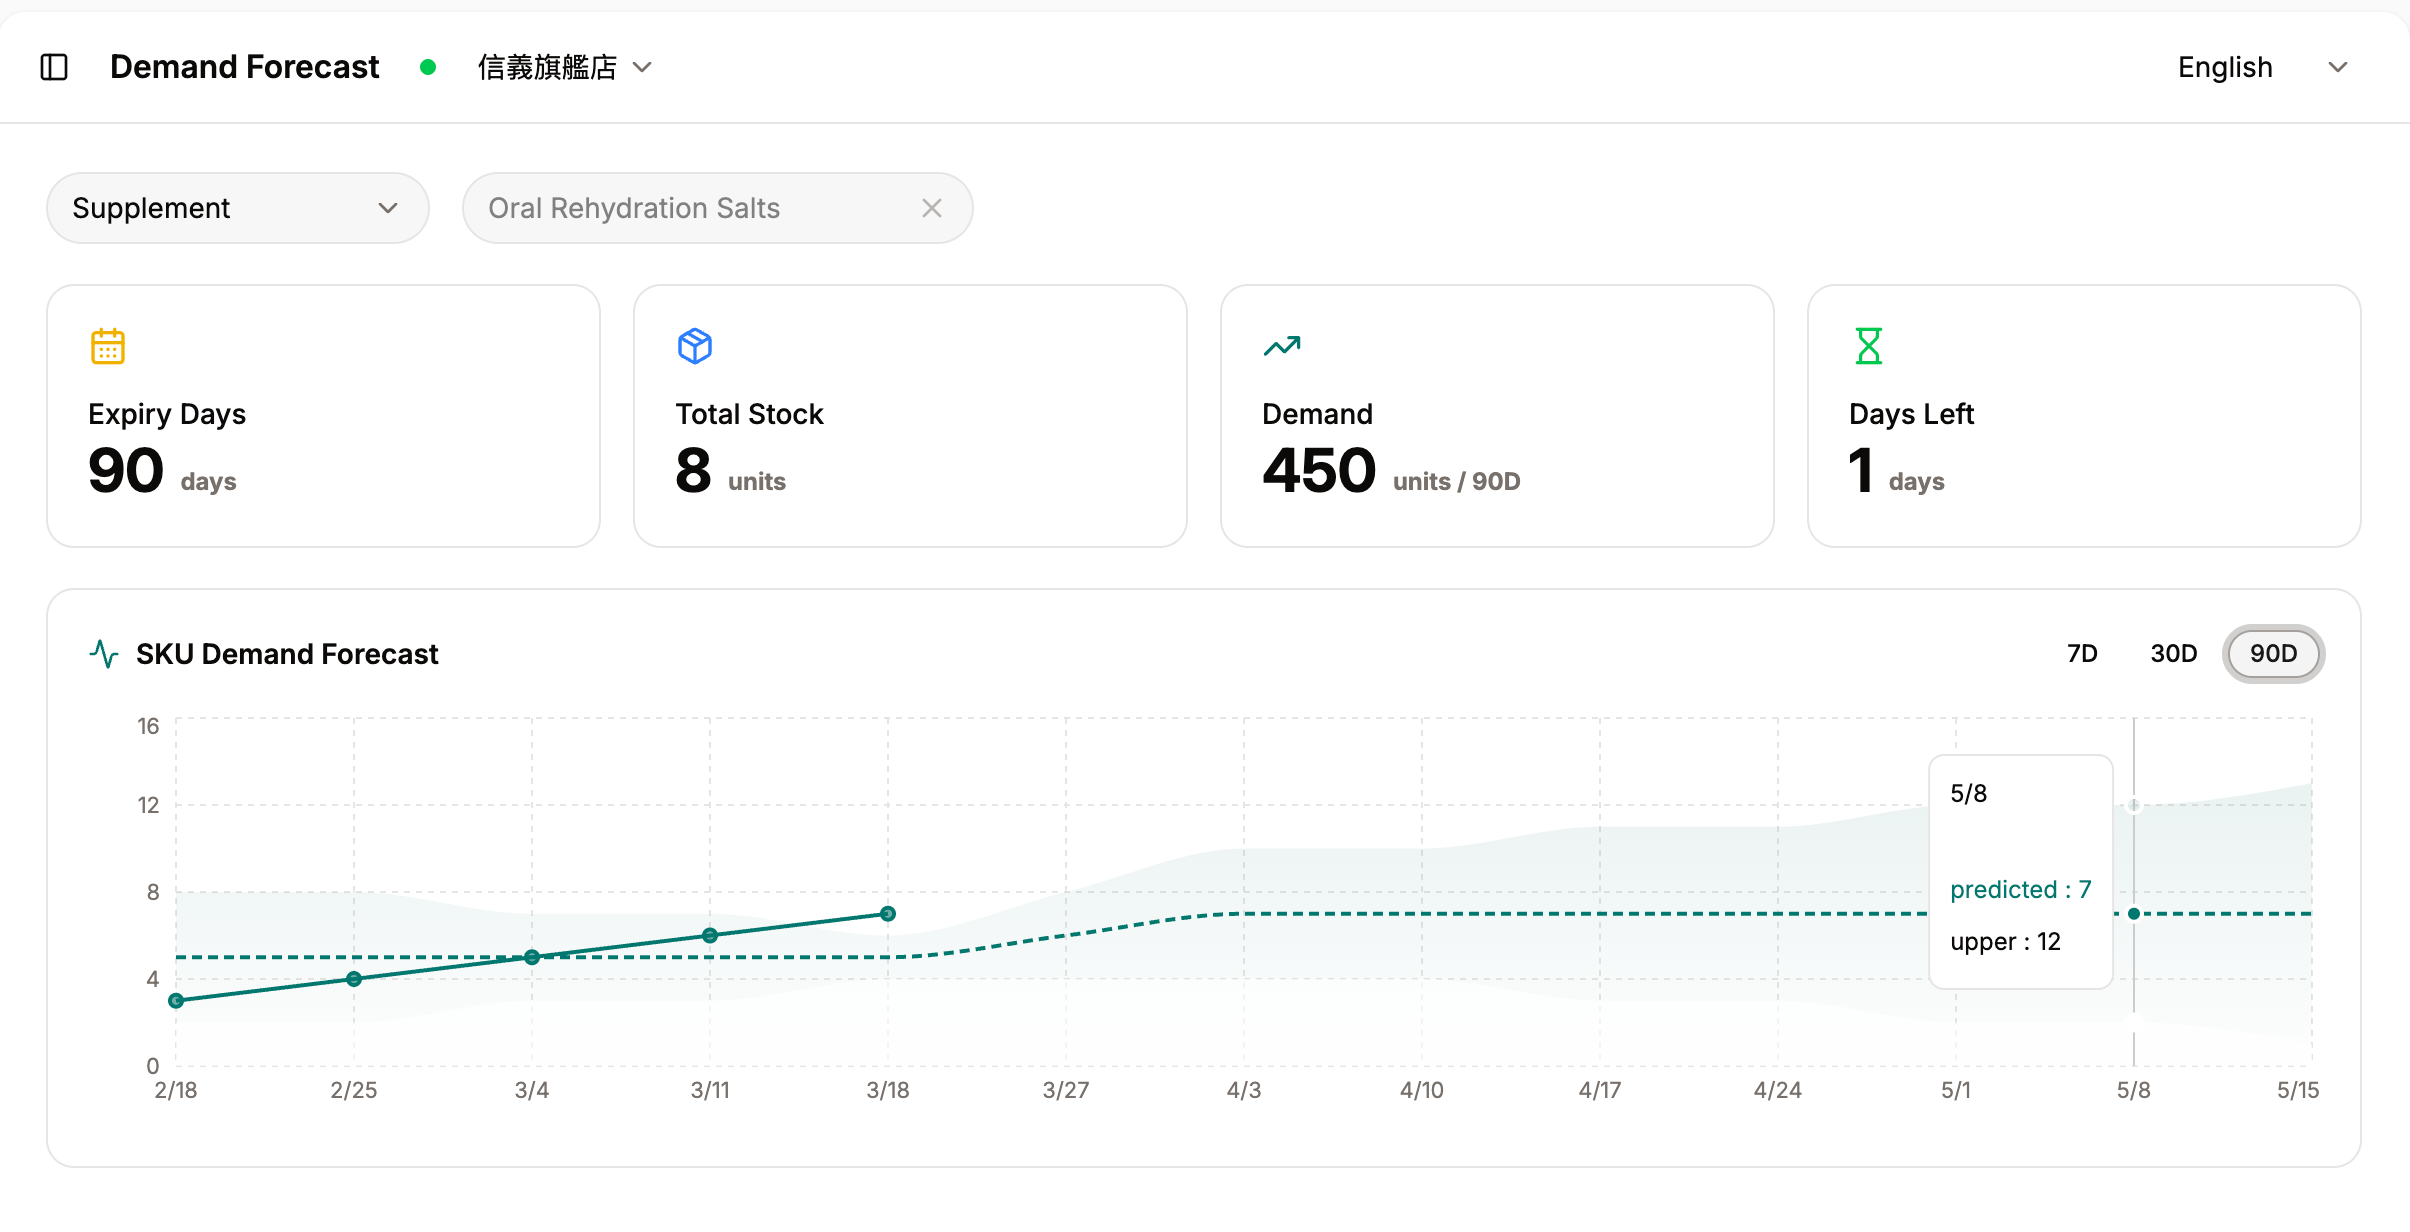Click the Total Stock card
Screen dimensions: 2410x1232
click(x=910, y=416)
